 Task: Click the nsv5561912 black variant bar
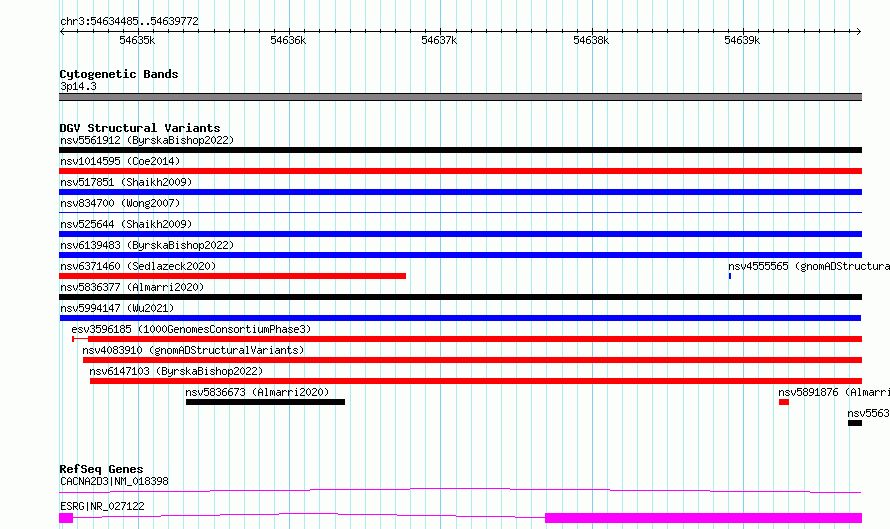[x=460, y=150]
